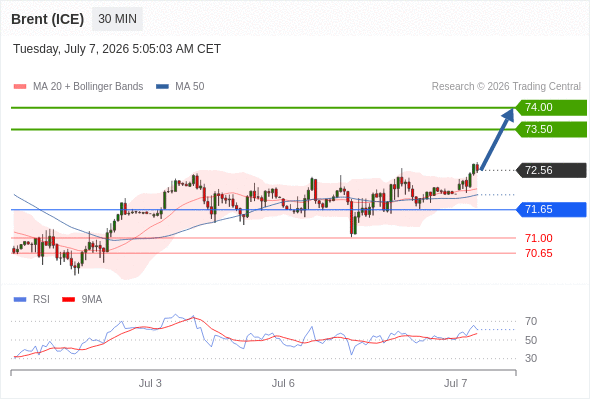
Task: Click the black 72.56 current price tag
Action: [551, 170]
